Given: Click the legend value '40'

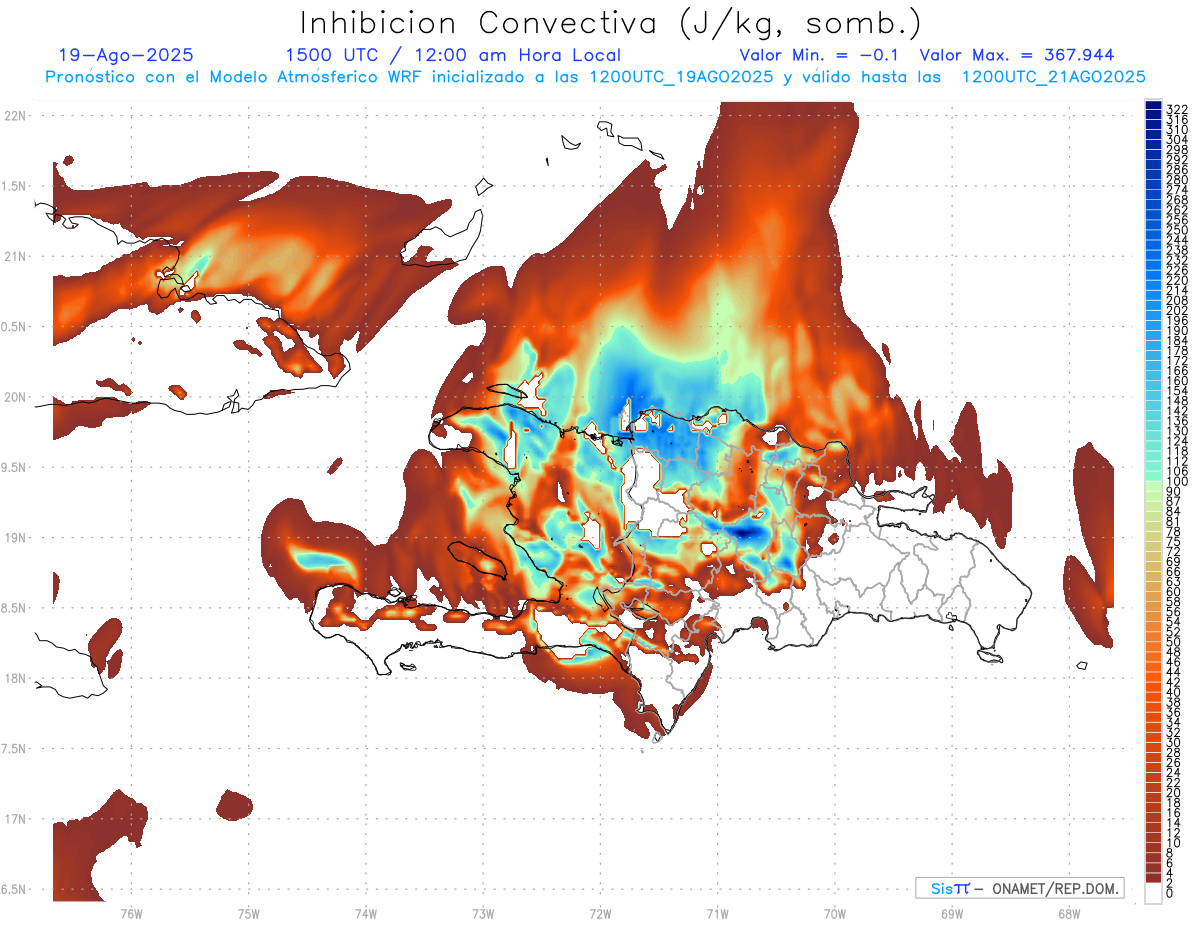Looking at the screenshot, I should coord(1174,692).
